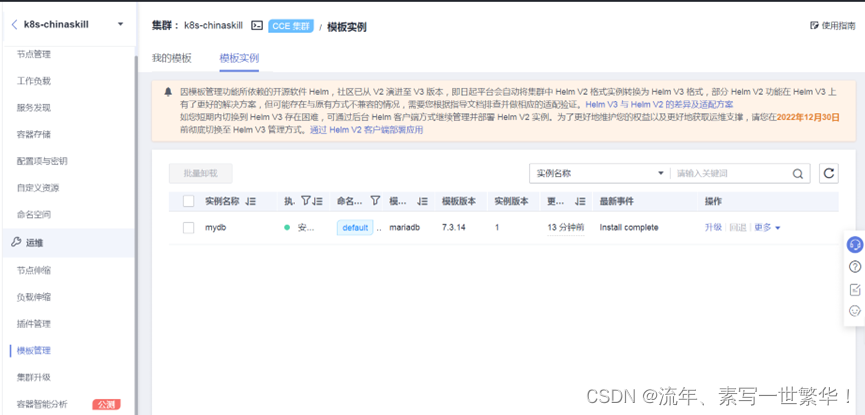Switch to the 模板实例 tab

[239, 58]
